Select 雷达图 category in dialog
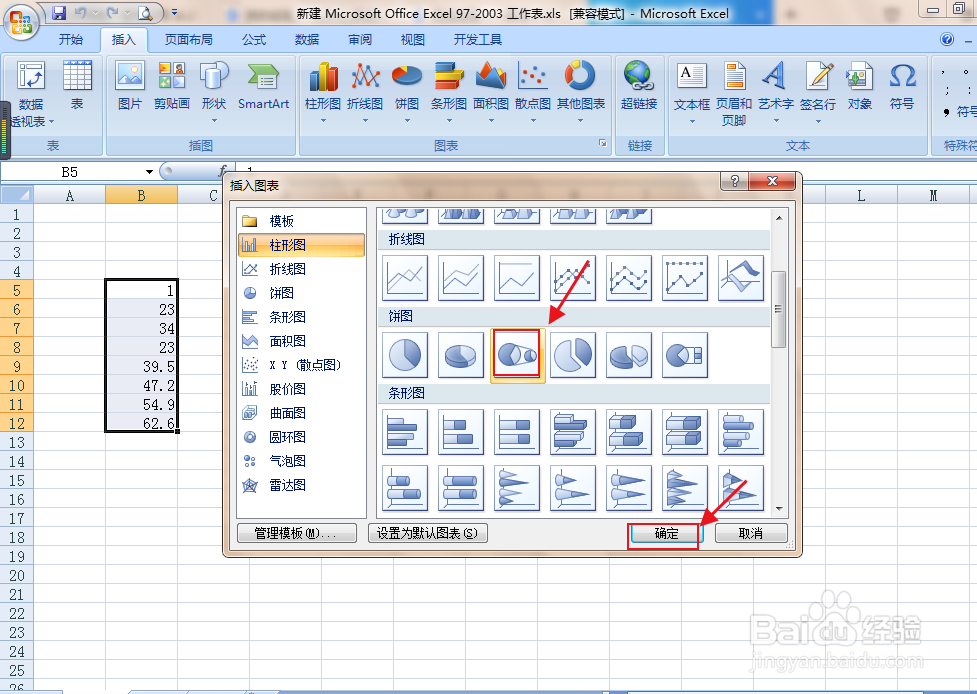 click(302, 485)
